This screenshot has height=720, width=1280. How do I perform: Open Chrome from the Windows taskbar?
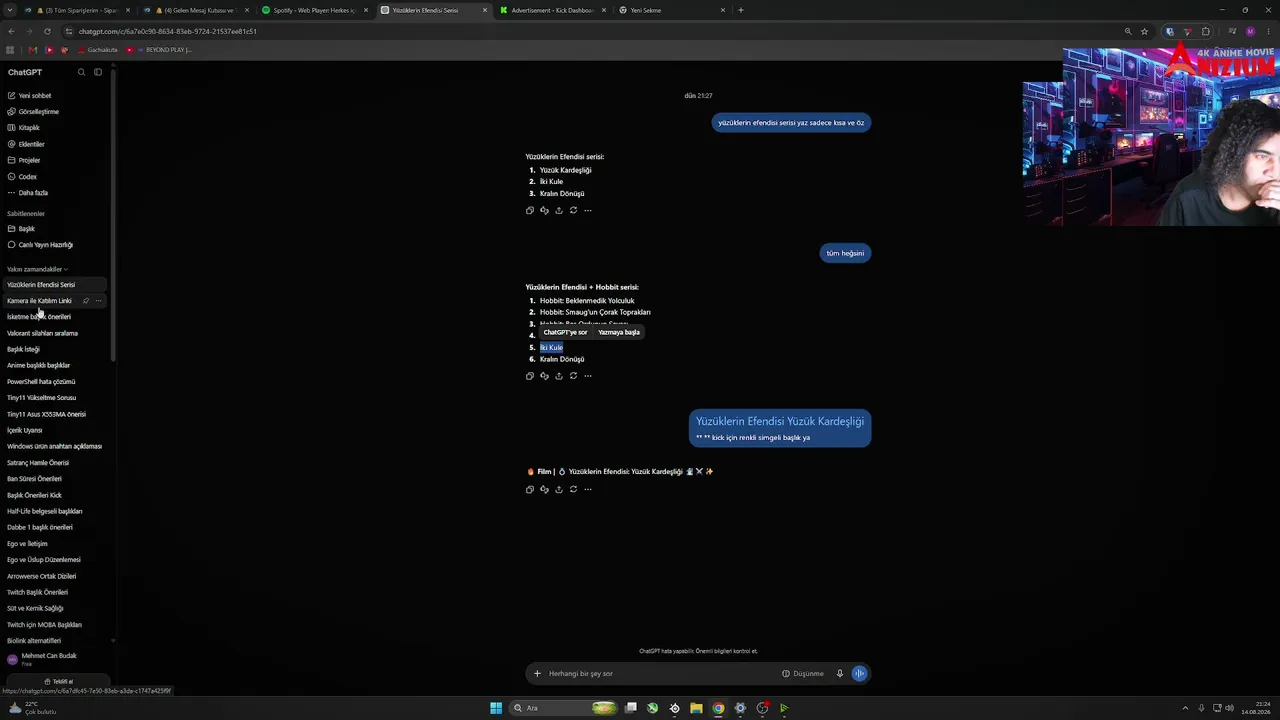tap(718, 708)
